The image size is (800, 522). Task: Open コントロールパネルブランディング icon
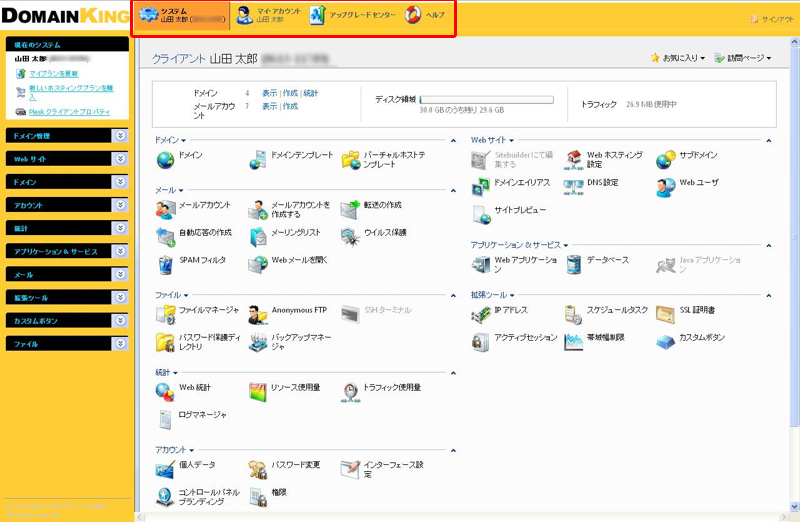[165, 498]
